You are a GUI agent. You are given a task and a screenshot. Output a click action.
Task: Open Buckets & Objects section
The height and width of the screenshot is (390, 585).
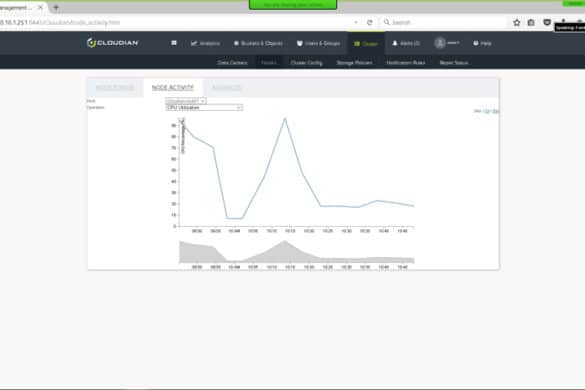tap(258, 43)
